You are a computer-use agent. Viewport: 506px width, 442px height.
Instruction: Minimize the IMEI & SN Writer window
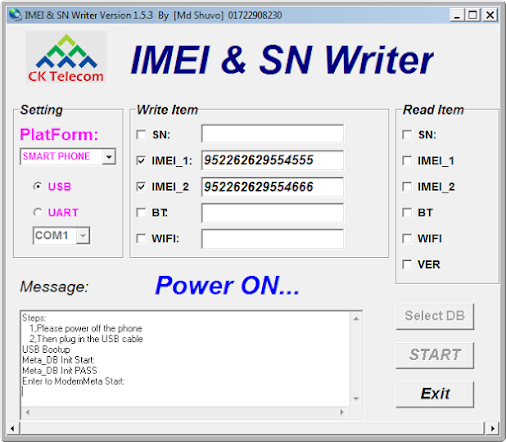point(457,15)
